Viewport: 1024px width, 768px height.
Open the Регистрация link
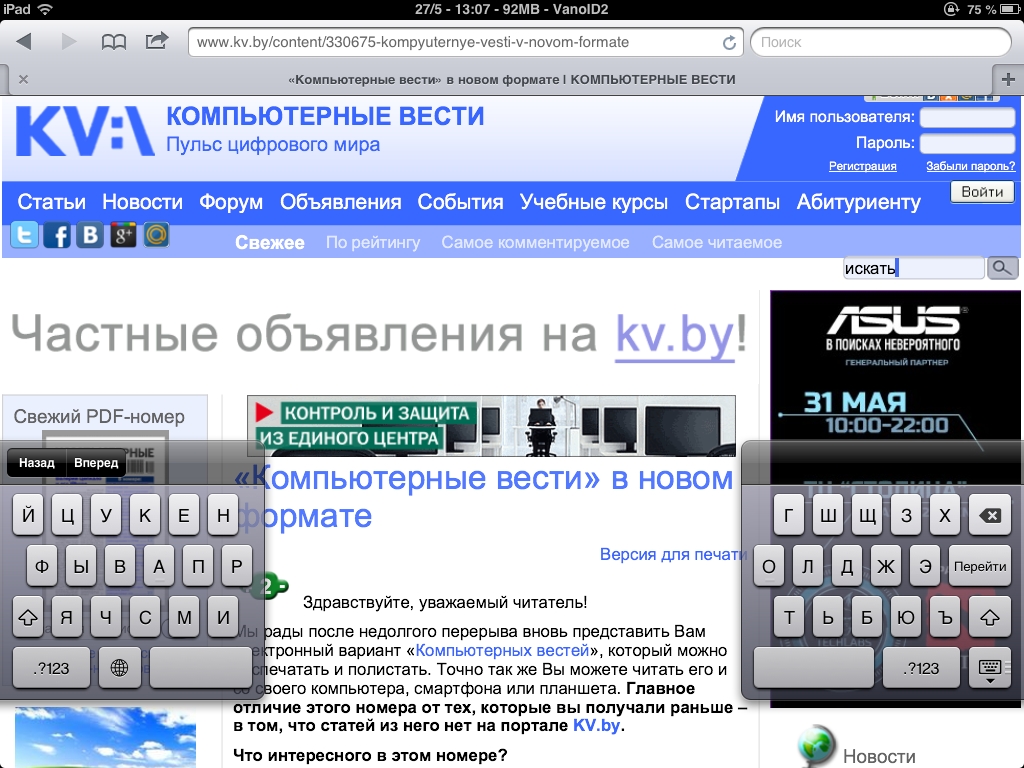click(x=863, y=166)
